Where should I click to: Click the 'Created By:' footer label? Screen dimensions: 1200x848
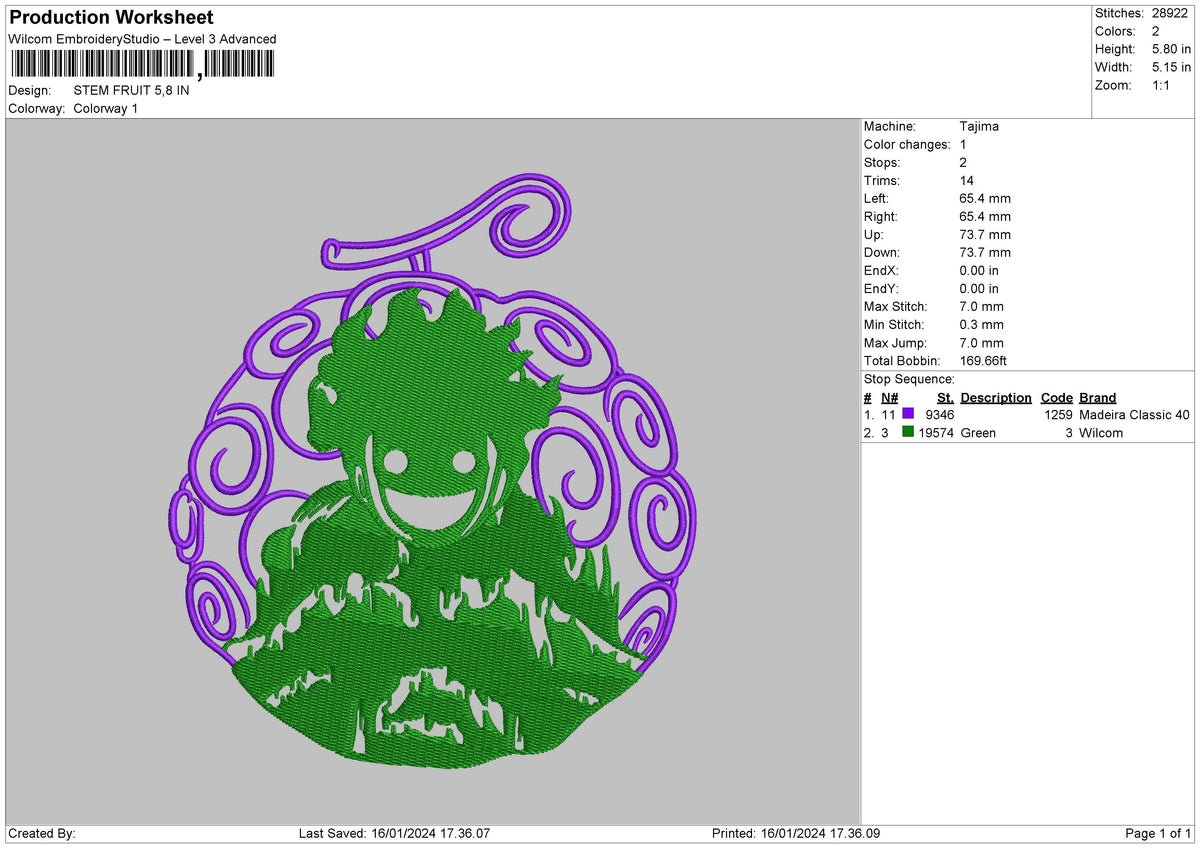tap(42, 834)
